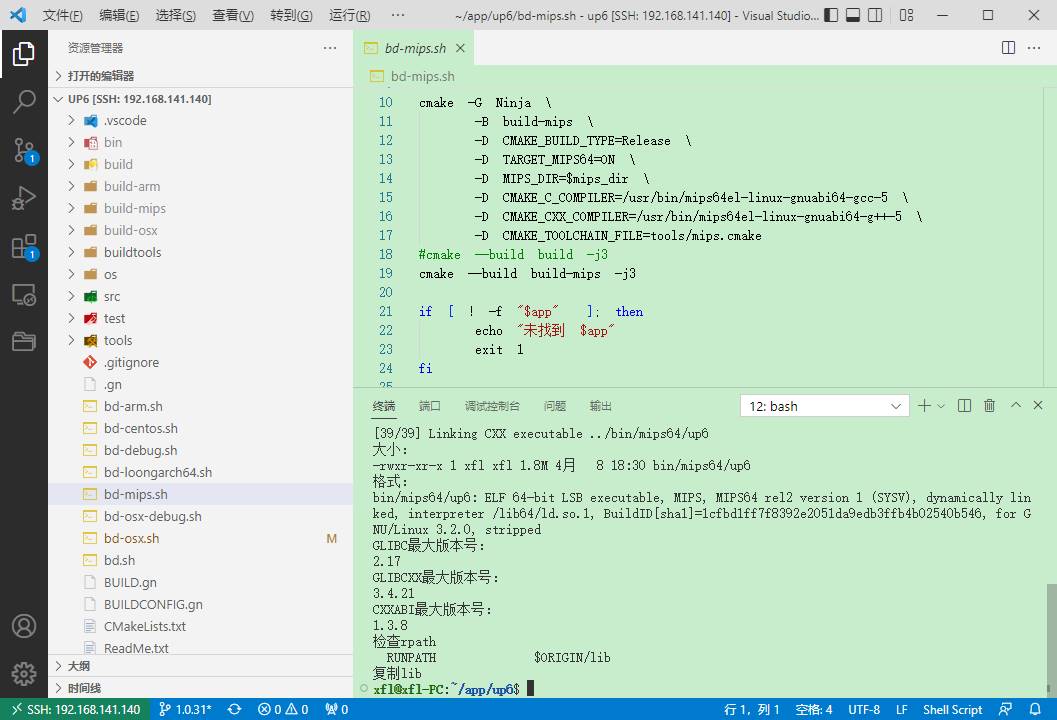Click SSH: 192.168.141.140 remote status button
The height and width of the screenshot is (720, 1057).
pyautogui.click(x=75, y=709)
